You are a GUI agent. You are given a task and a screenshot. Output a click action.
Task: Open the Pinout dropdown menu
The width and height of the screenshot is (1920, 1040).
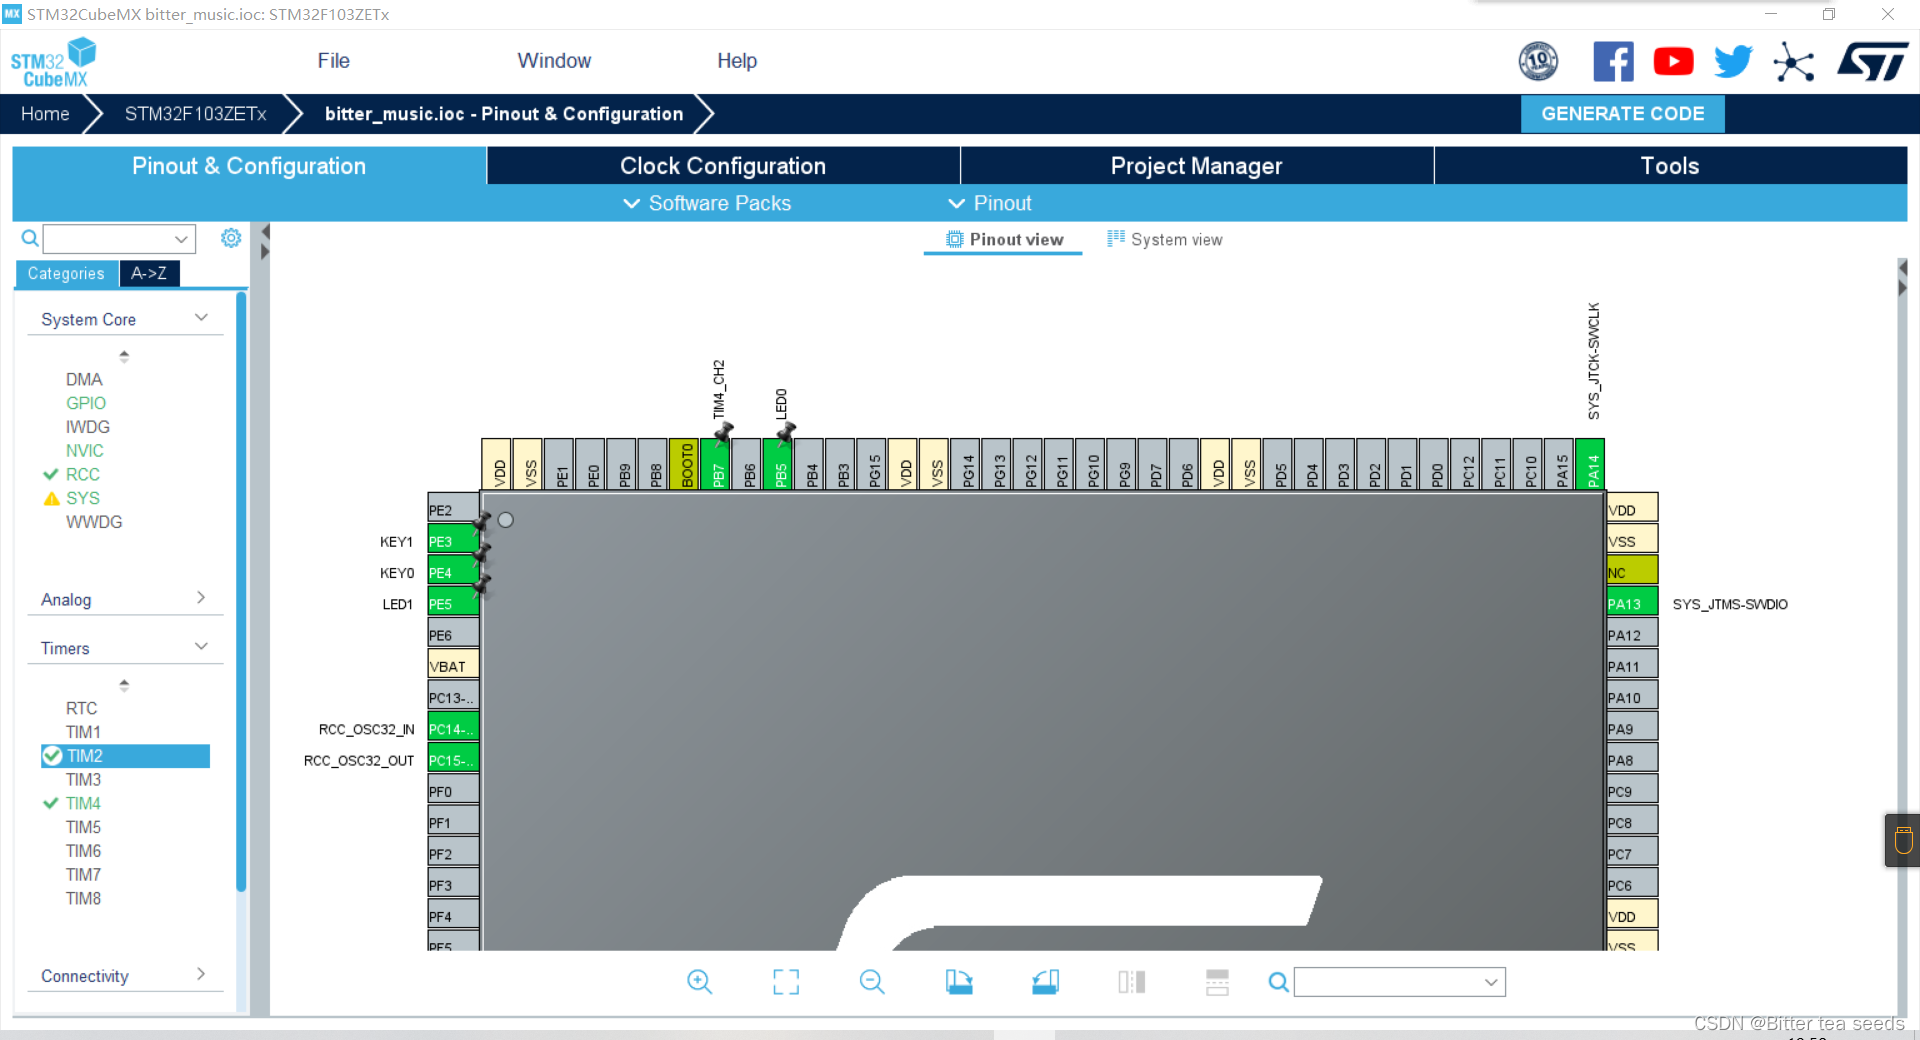[989, 203]
